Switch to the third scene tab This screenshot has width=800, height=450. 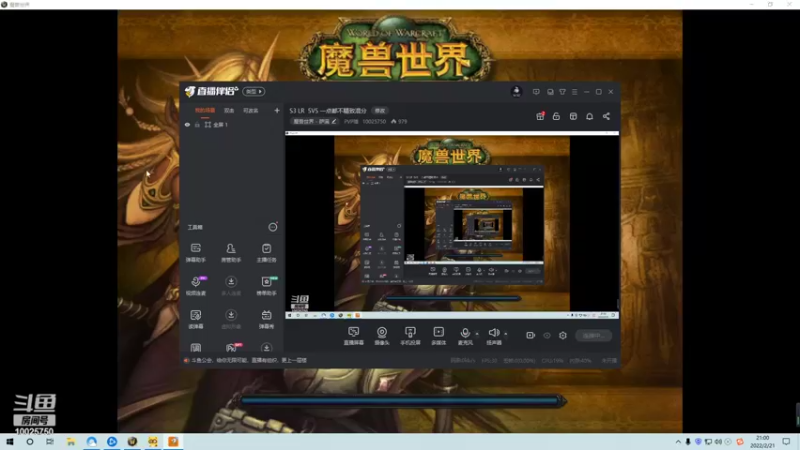[x=250, y=110]
